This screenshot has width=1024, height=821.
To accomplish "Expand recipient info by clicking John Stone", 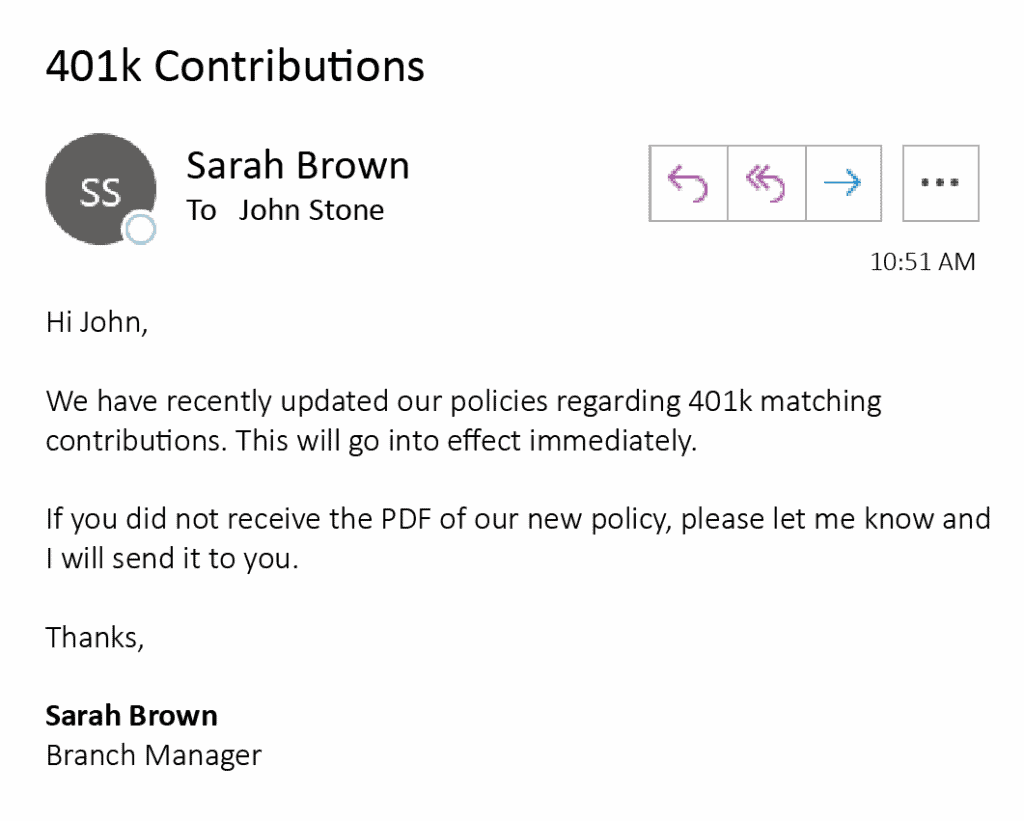I will 310,210.
